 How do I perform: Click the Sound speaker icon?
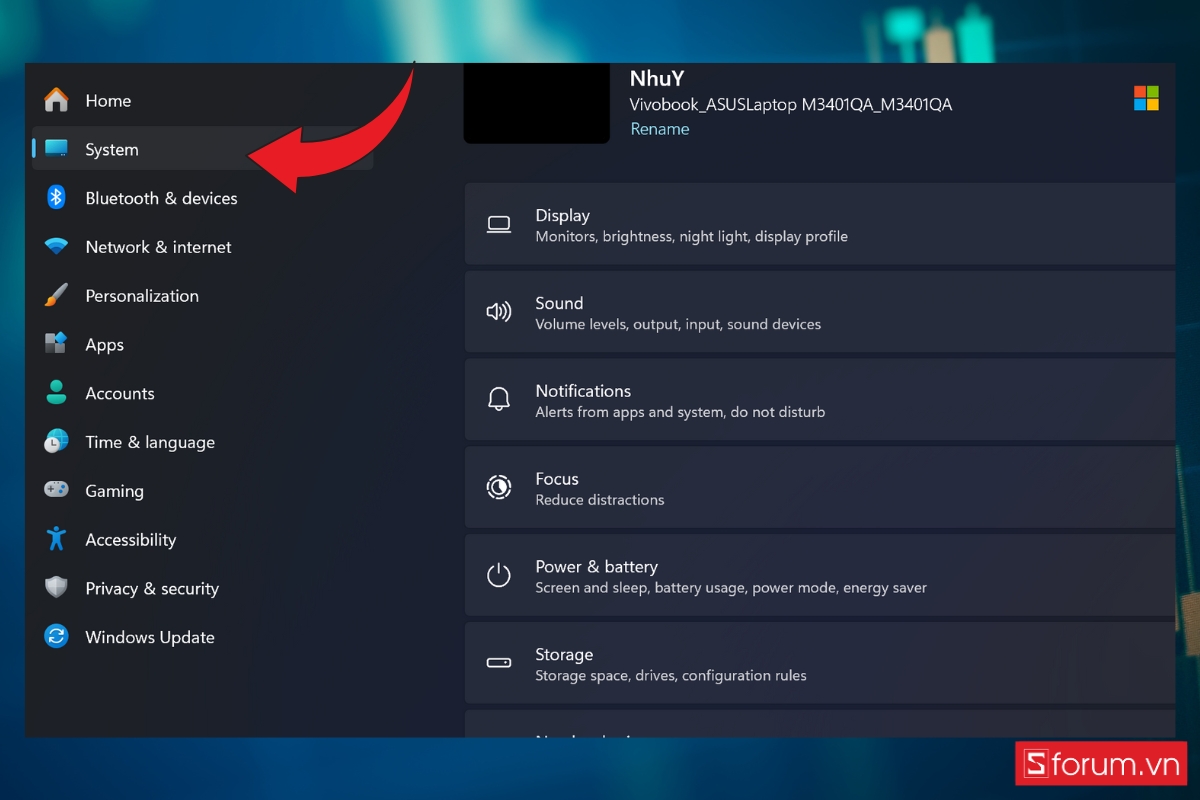coord(499,312)
